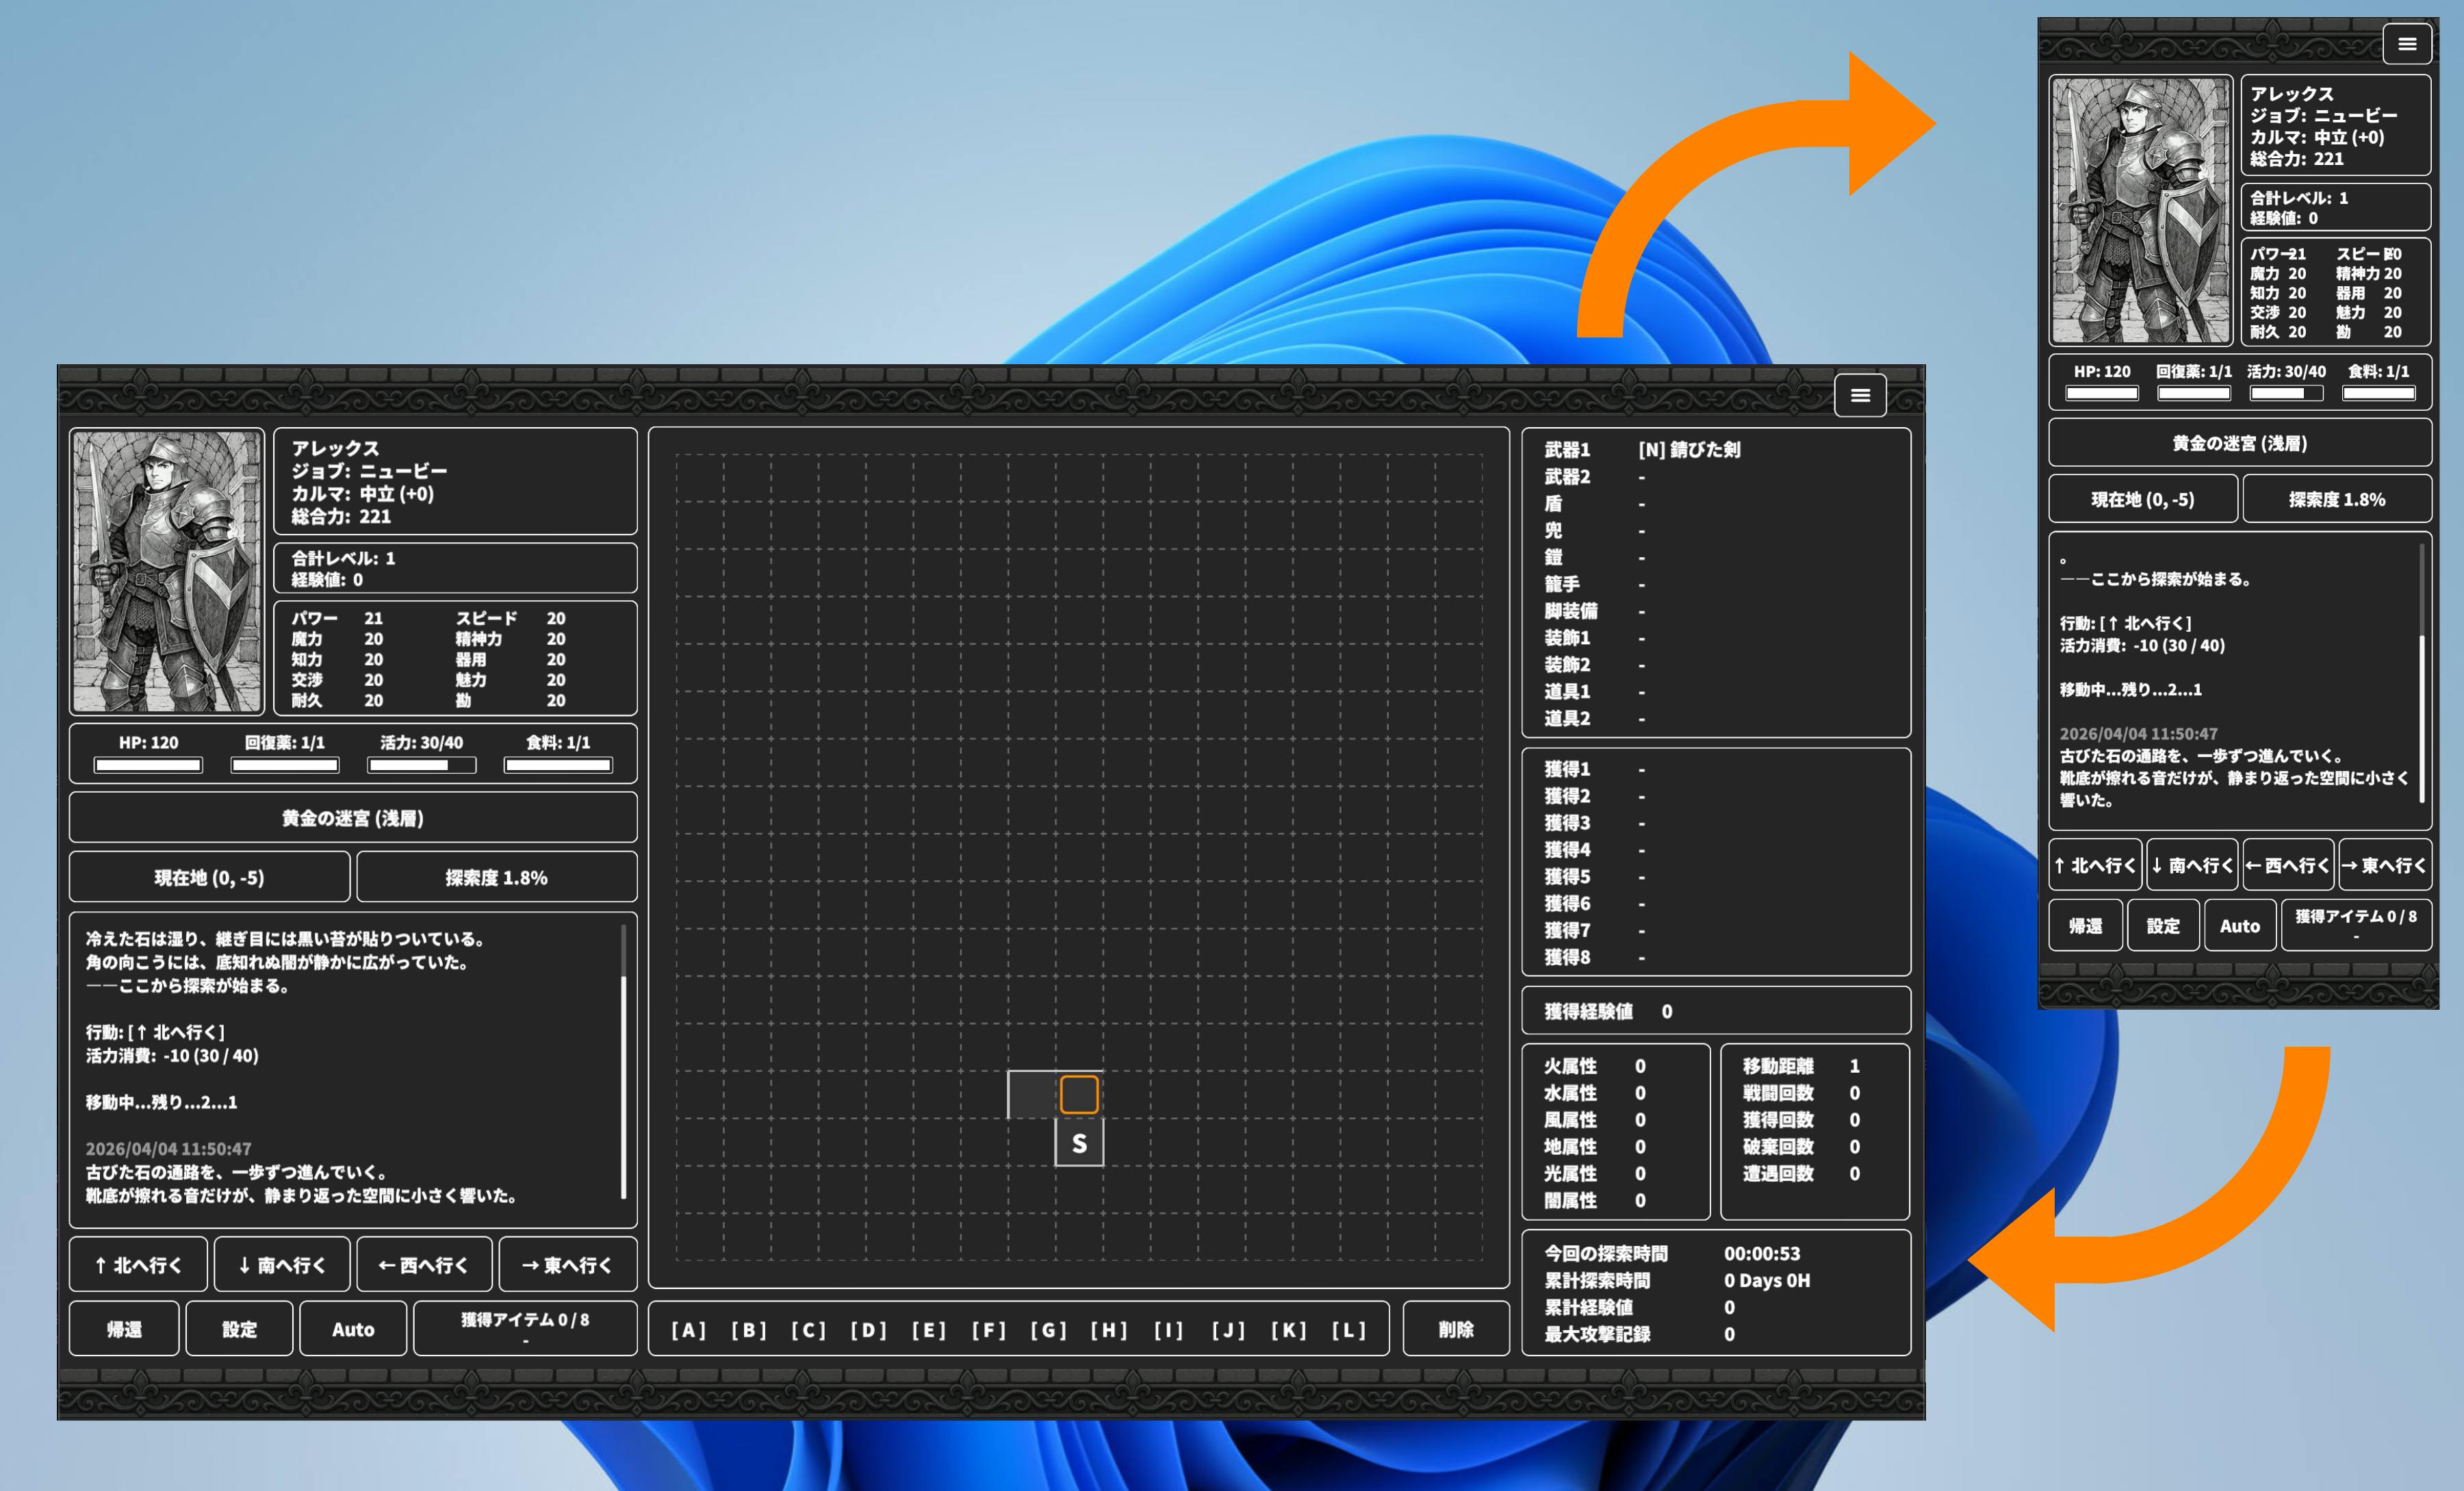Screen dimensions: 2464x1491
Task: Click the 帰還 button in the large window
Action: click(124, 1329)
